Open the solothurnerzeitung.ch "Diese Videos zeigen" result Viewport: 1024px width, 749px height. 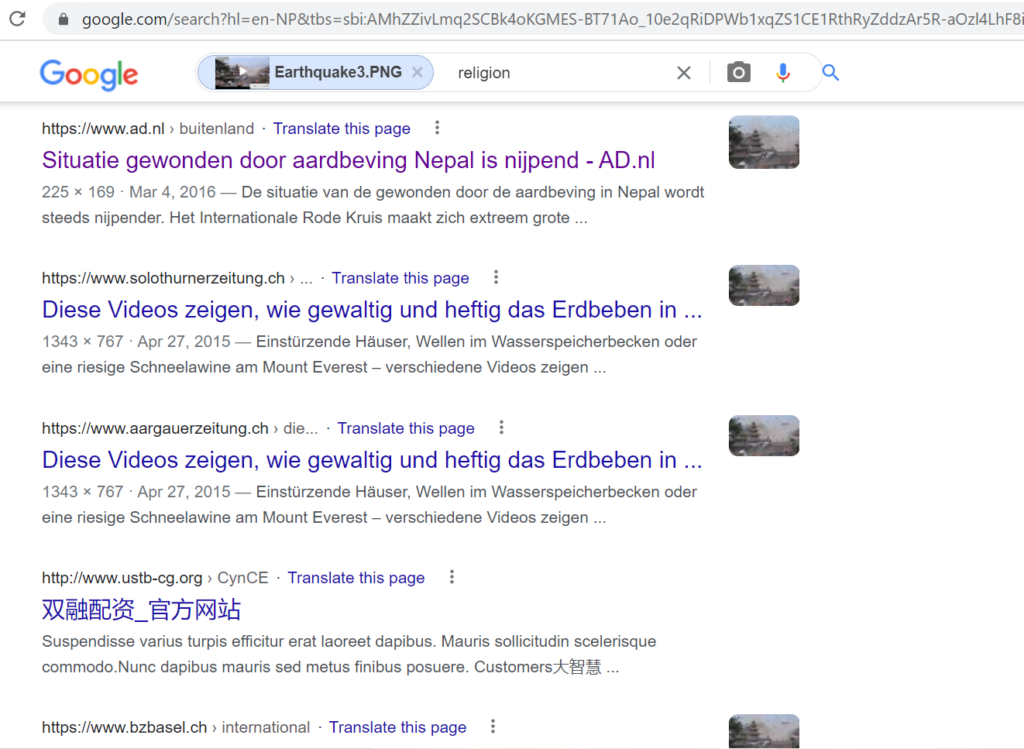[372, 310]
